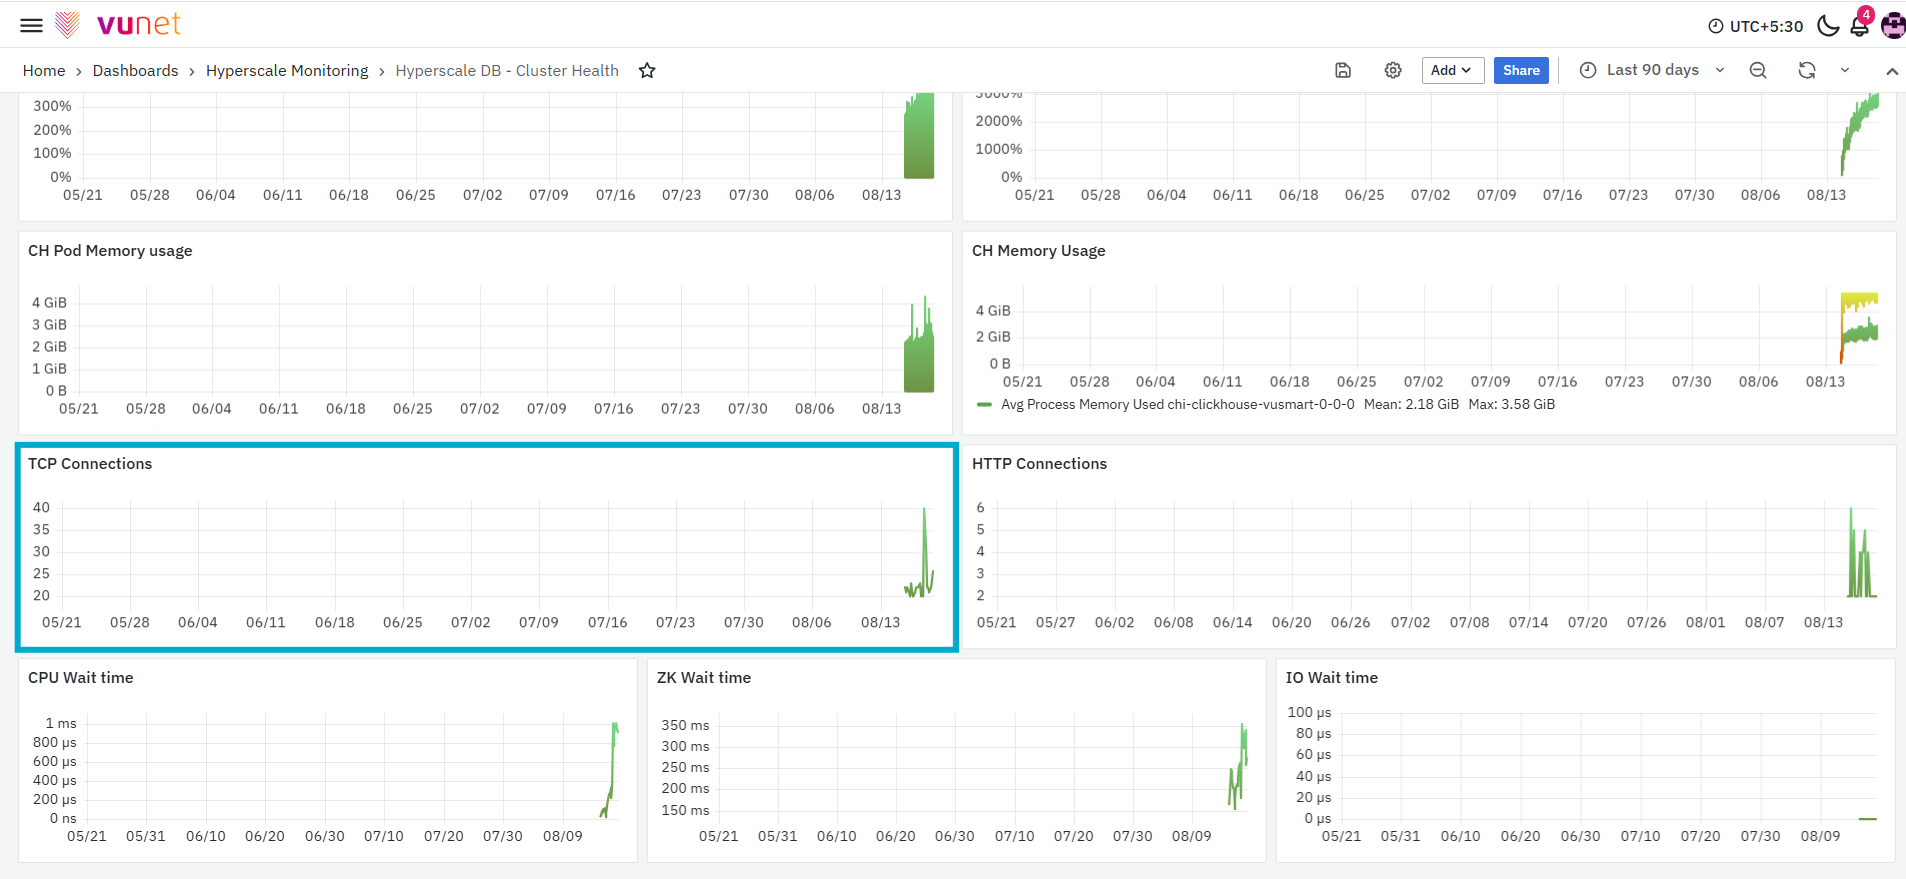Click the vunet logo
This screenshot has width=1906, height=879.
[118, 24]
